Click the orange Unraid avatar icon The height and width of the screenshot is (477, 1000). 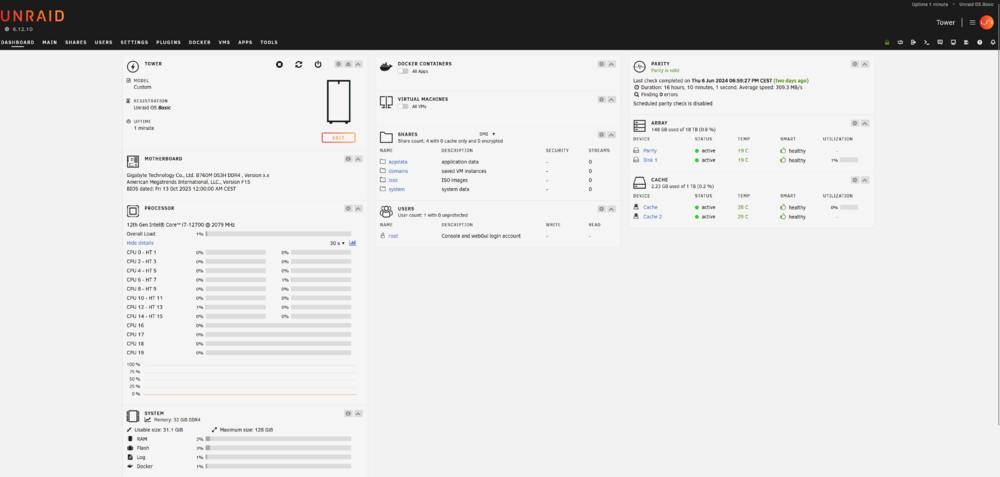point(987,22)
